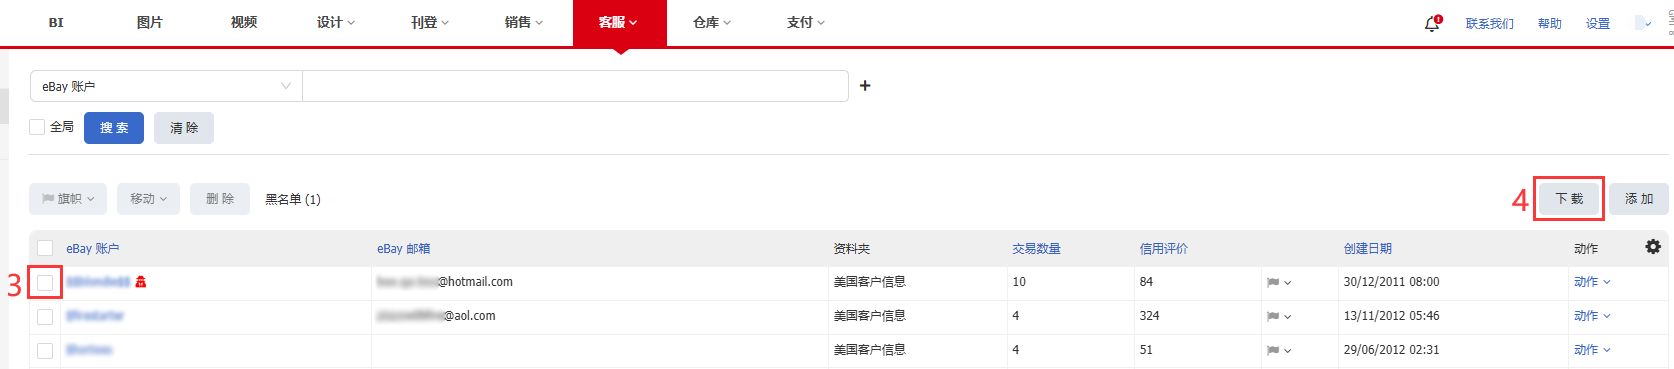
Task: Click the 添加 button
Action: point(1639,199)
